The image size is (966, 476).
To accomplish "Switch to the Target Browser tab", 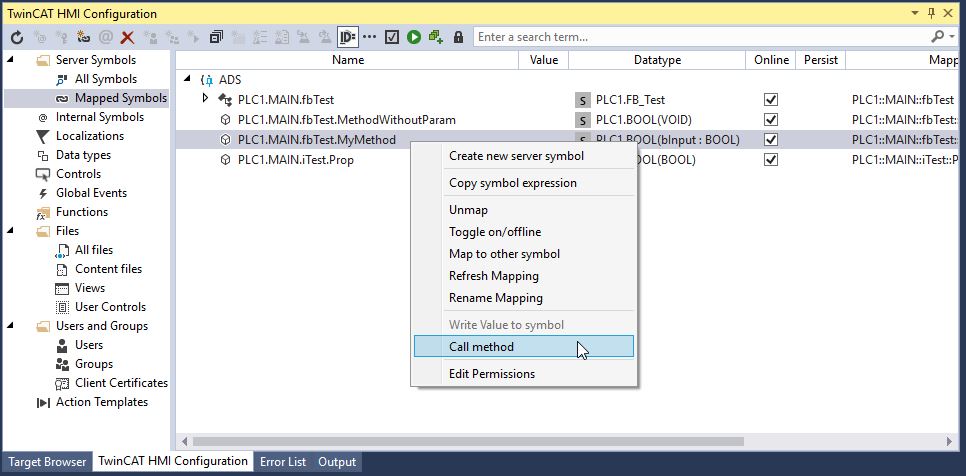I will click(47, 462).
